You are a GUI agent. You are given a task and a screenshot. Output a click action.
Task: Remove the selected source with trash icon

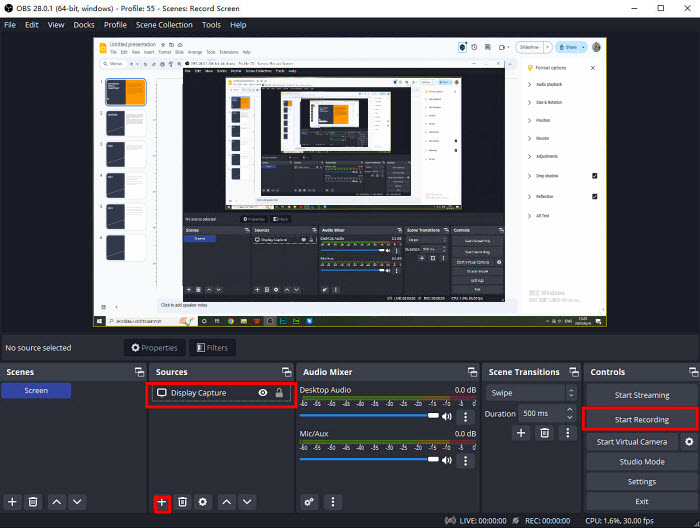point(183,501)
